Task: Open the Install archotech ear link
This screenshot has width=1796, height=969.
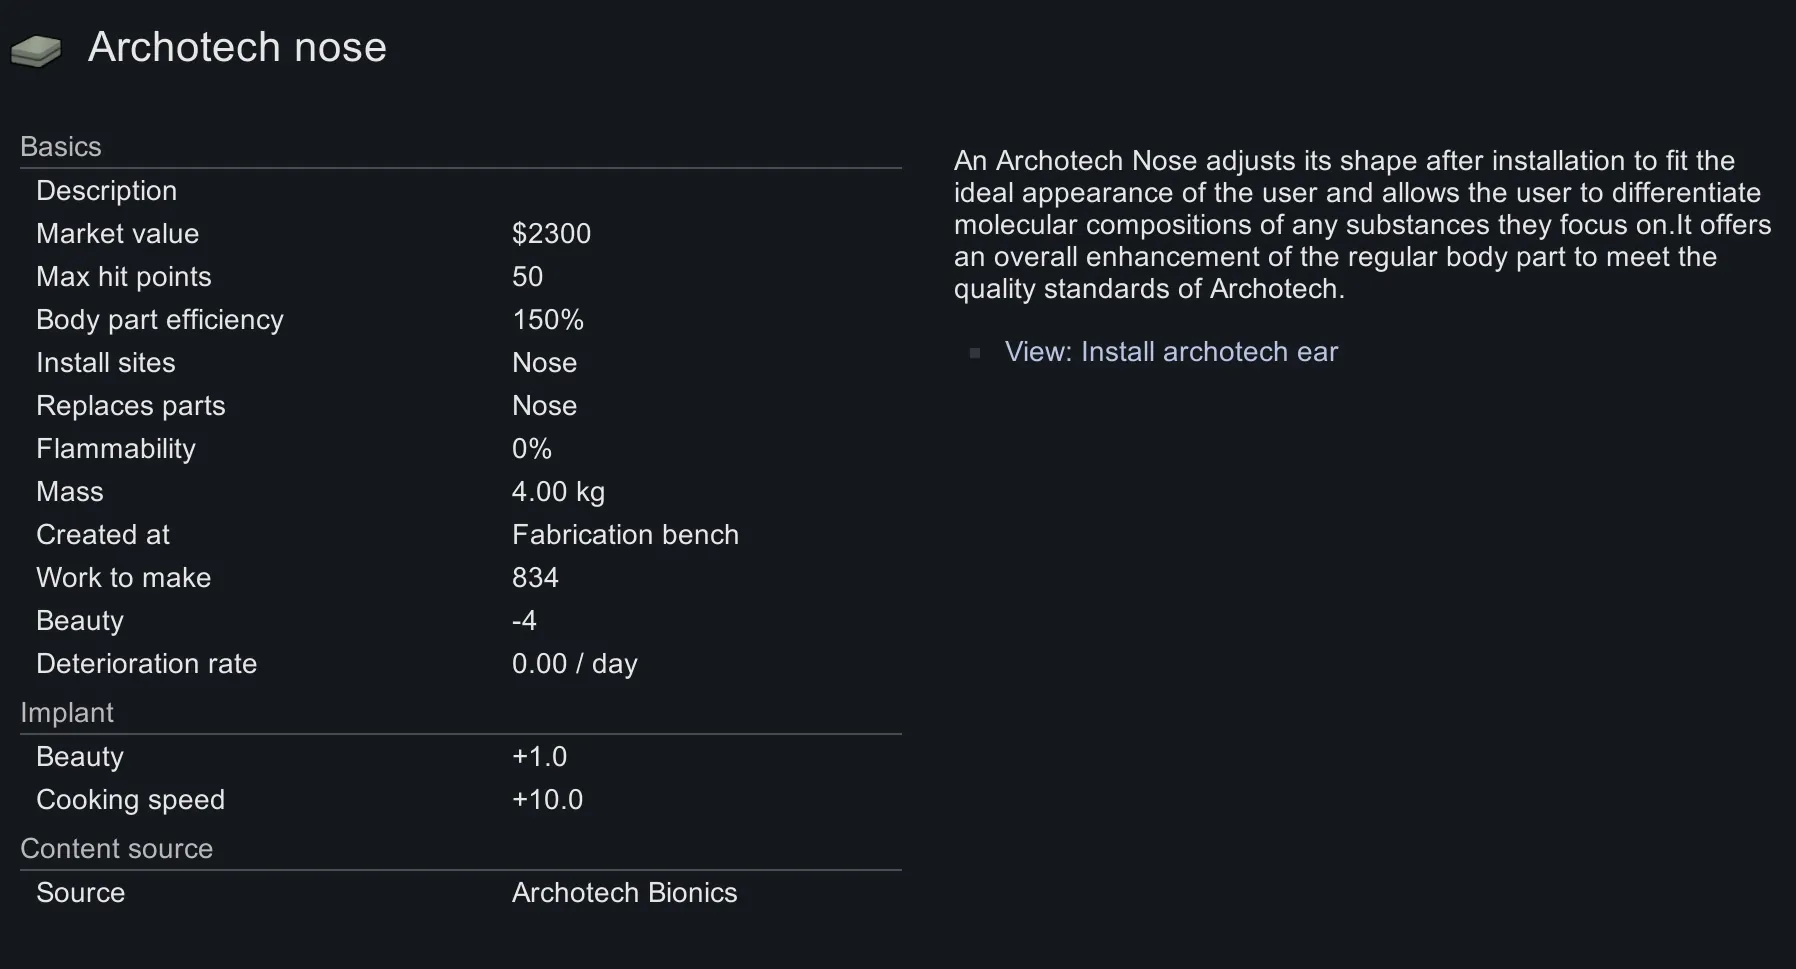Action: (x=1170, y=352)
